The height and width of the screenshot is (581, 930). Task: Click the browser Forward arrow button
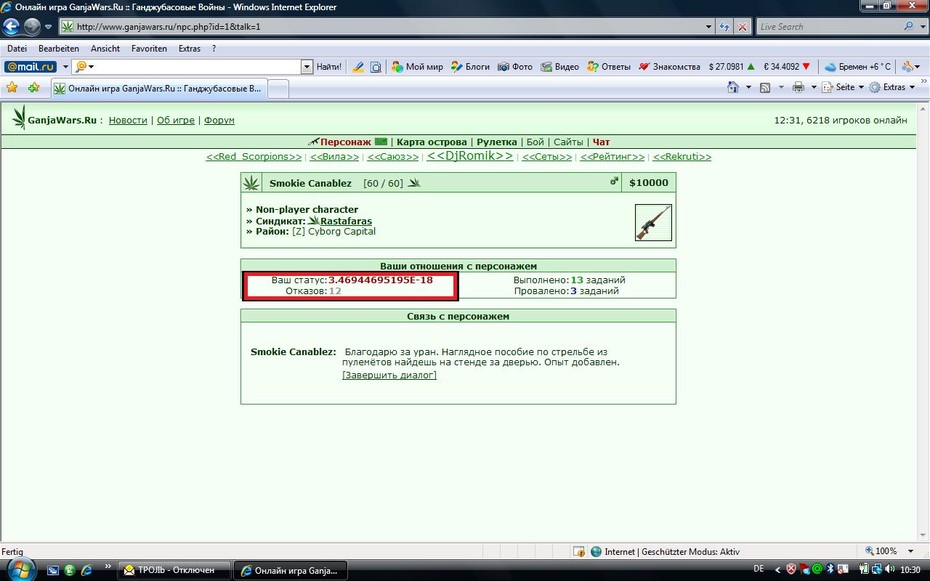tap(31, 27)
